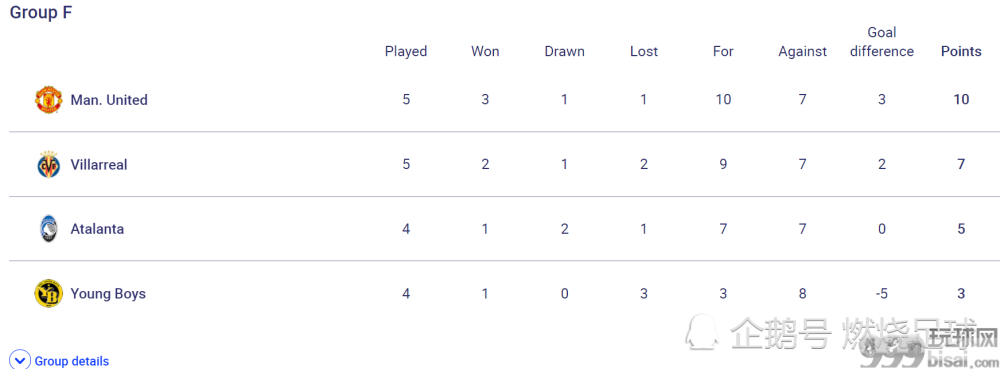Select the Young Boys team name

pos(108,294)
